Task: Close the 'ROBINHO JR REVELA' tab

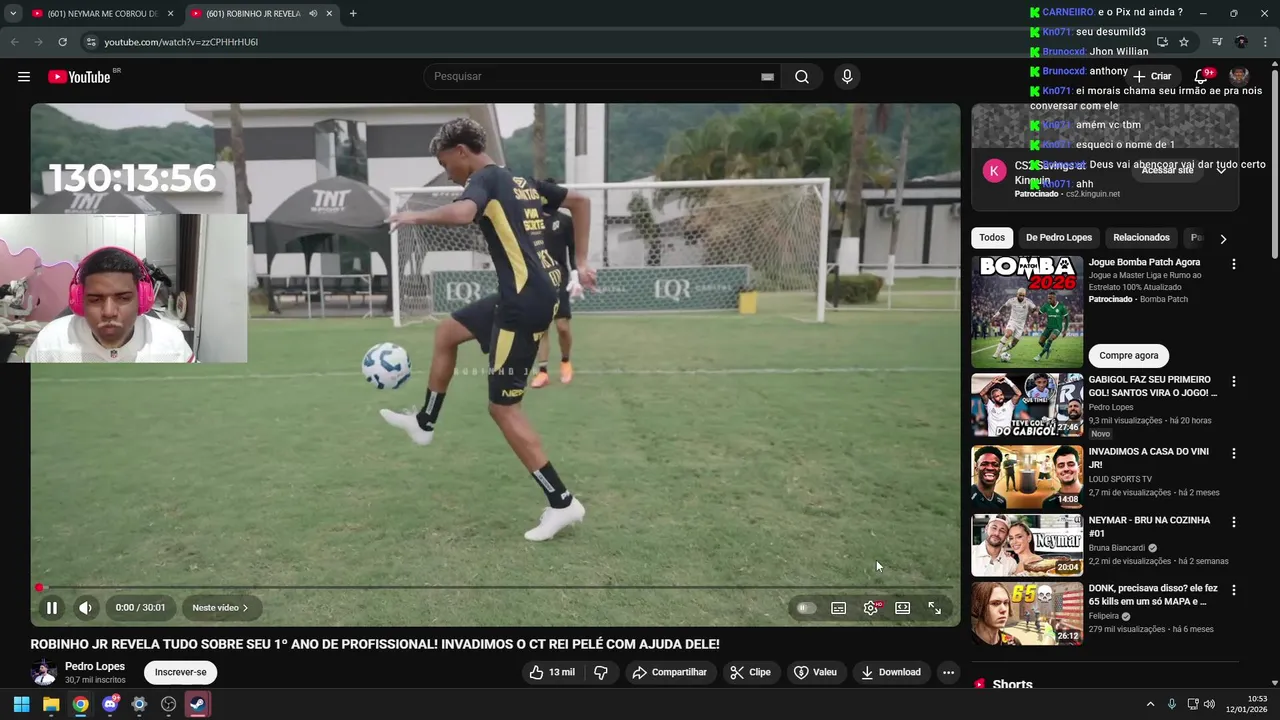Action: [329, 14]
